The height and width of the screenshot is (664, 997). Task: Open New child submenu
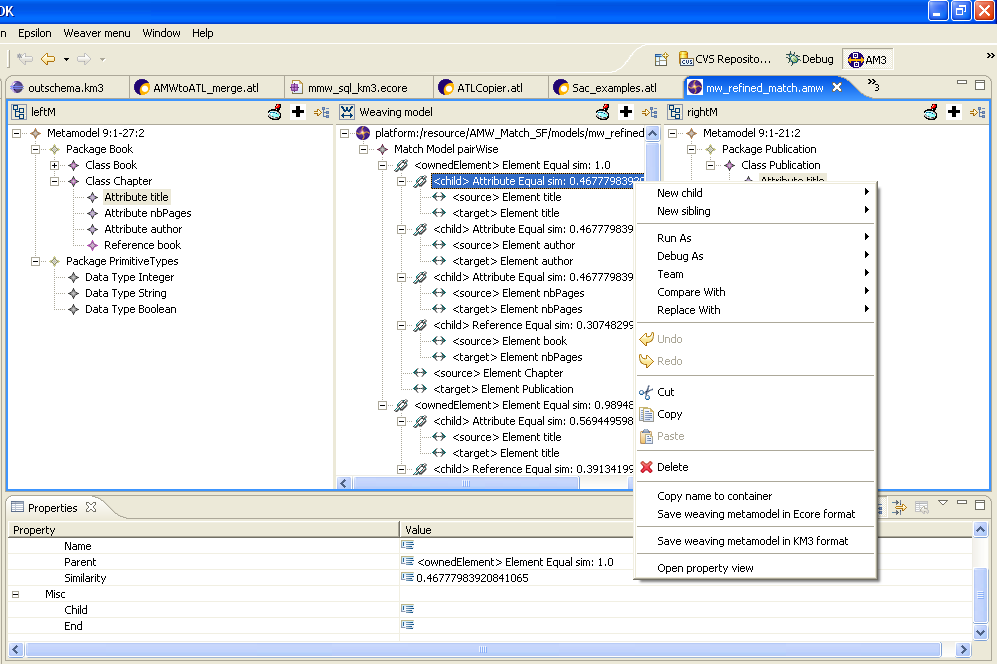tap(755, 193)
